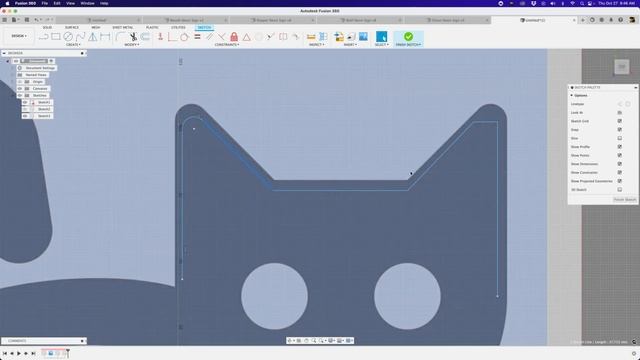Viewport: 640px width, 360px height.
Task: Switch to the Plastic tab
Action: [x=152, y=27]
